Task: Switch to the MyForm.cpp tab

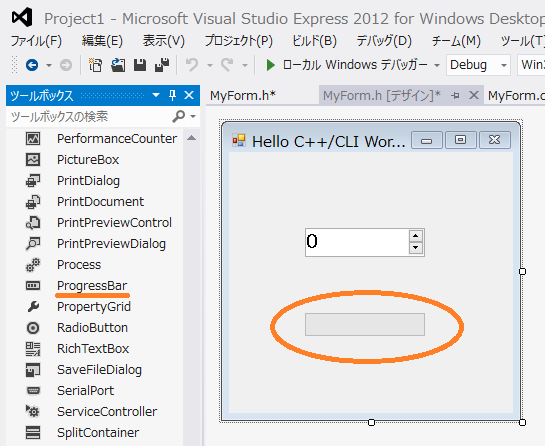Action: coord(516,95)
